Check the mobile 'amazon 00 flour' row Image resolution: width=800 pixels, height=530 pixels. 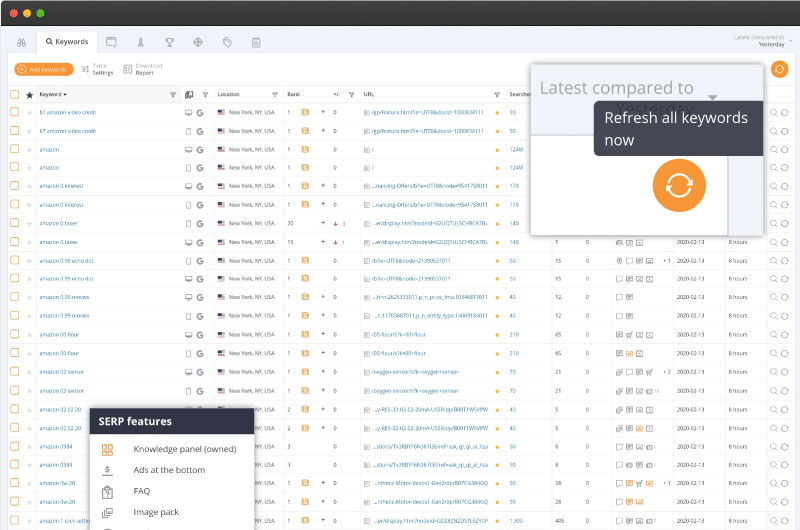[15, 352]
